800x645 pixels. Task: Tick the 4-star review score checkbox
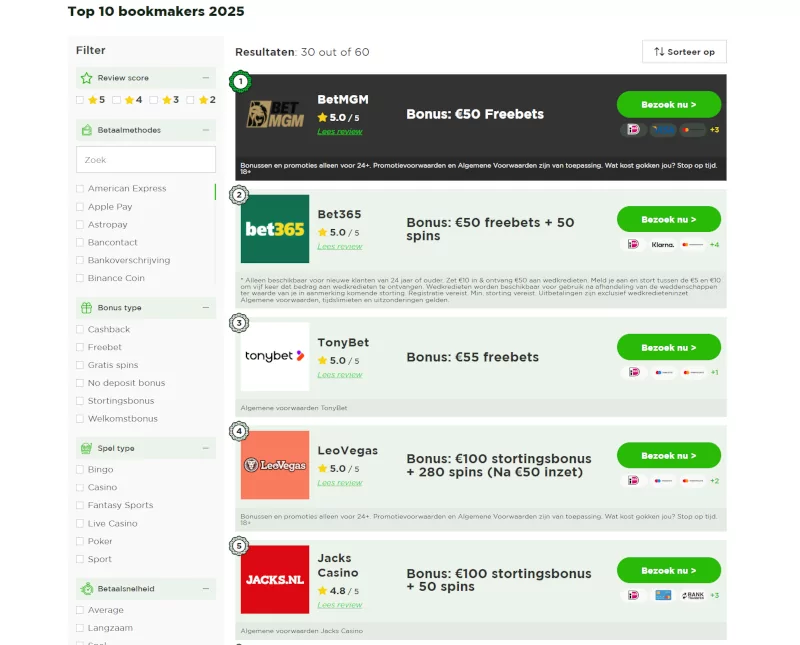pyautogui.click(x=116, y=100)
